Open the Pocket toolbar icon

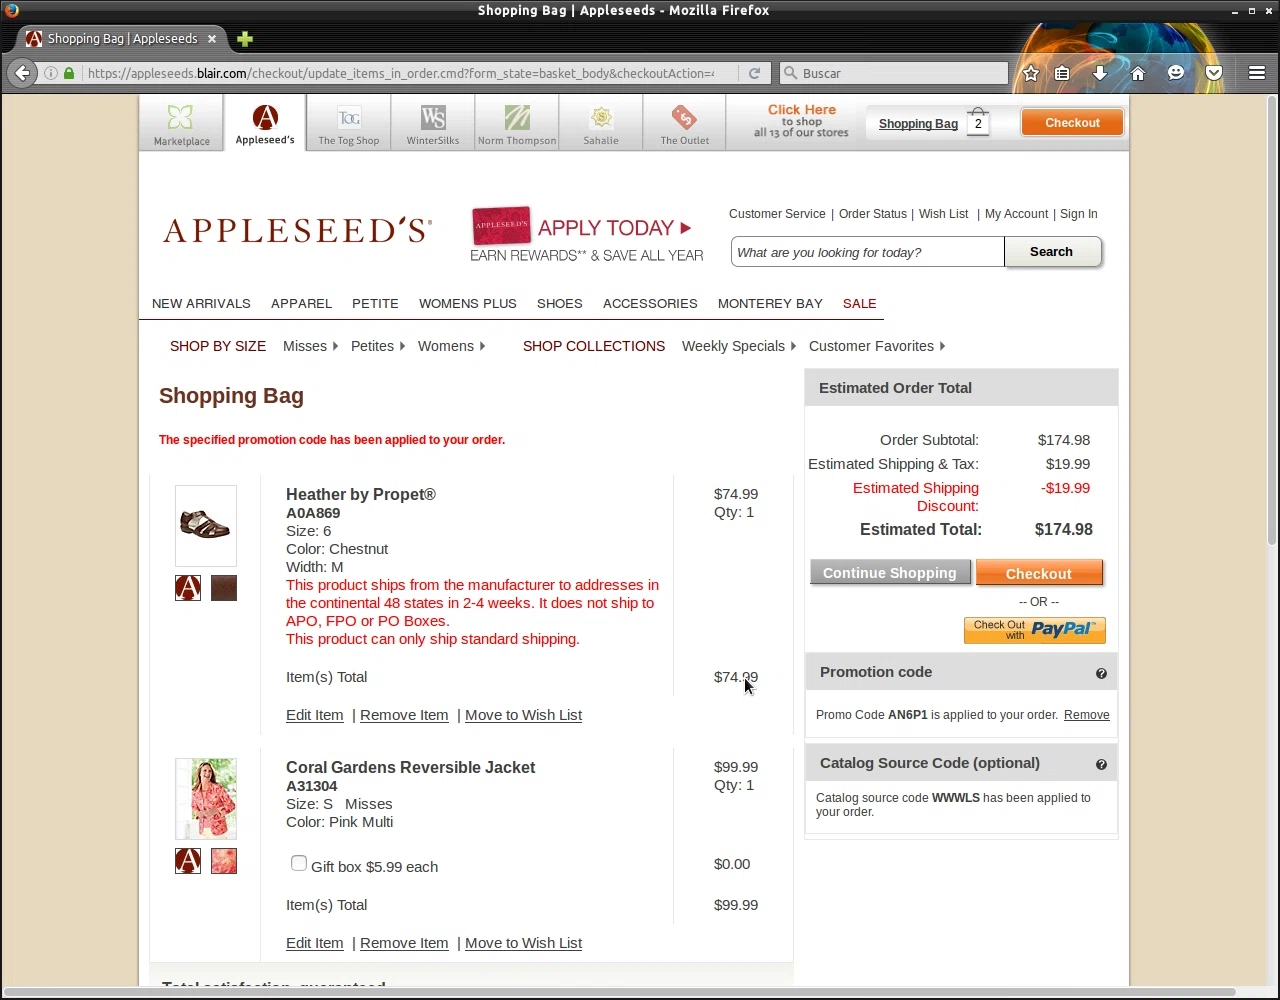1214,73
